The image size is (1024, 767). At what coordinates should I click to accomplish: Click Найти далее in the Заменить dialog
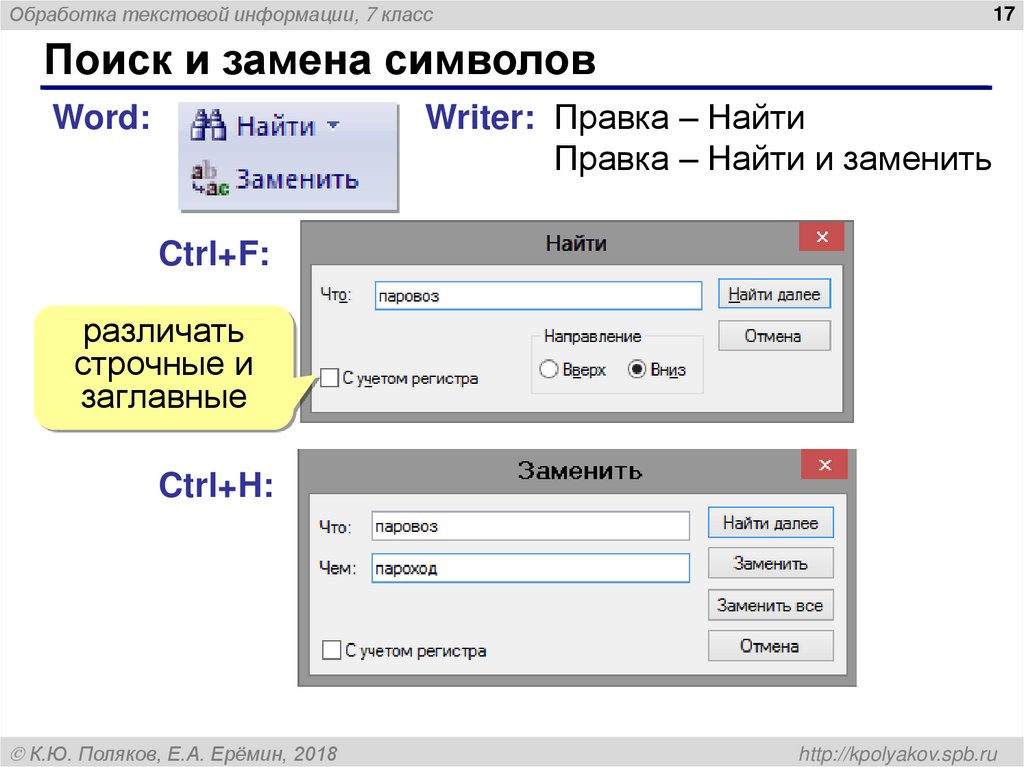(771, 523)
